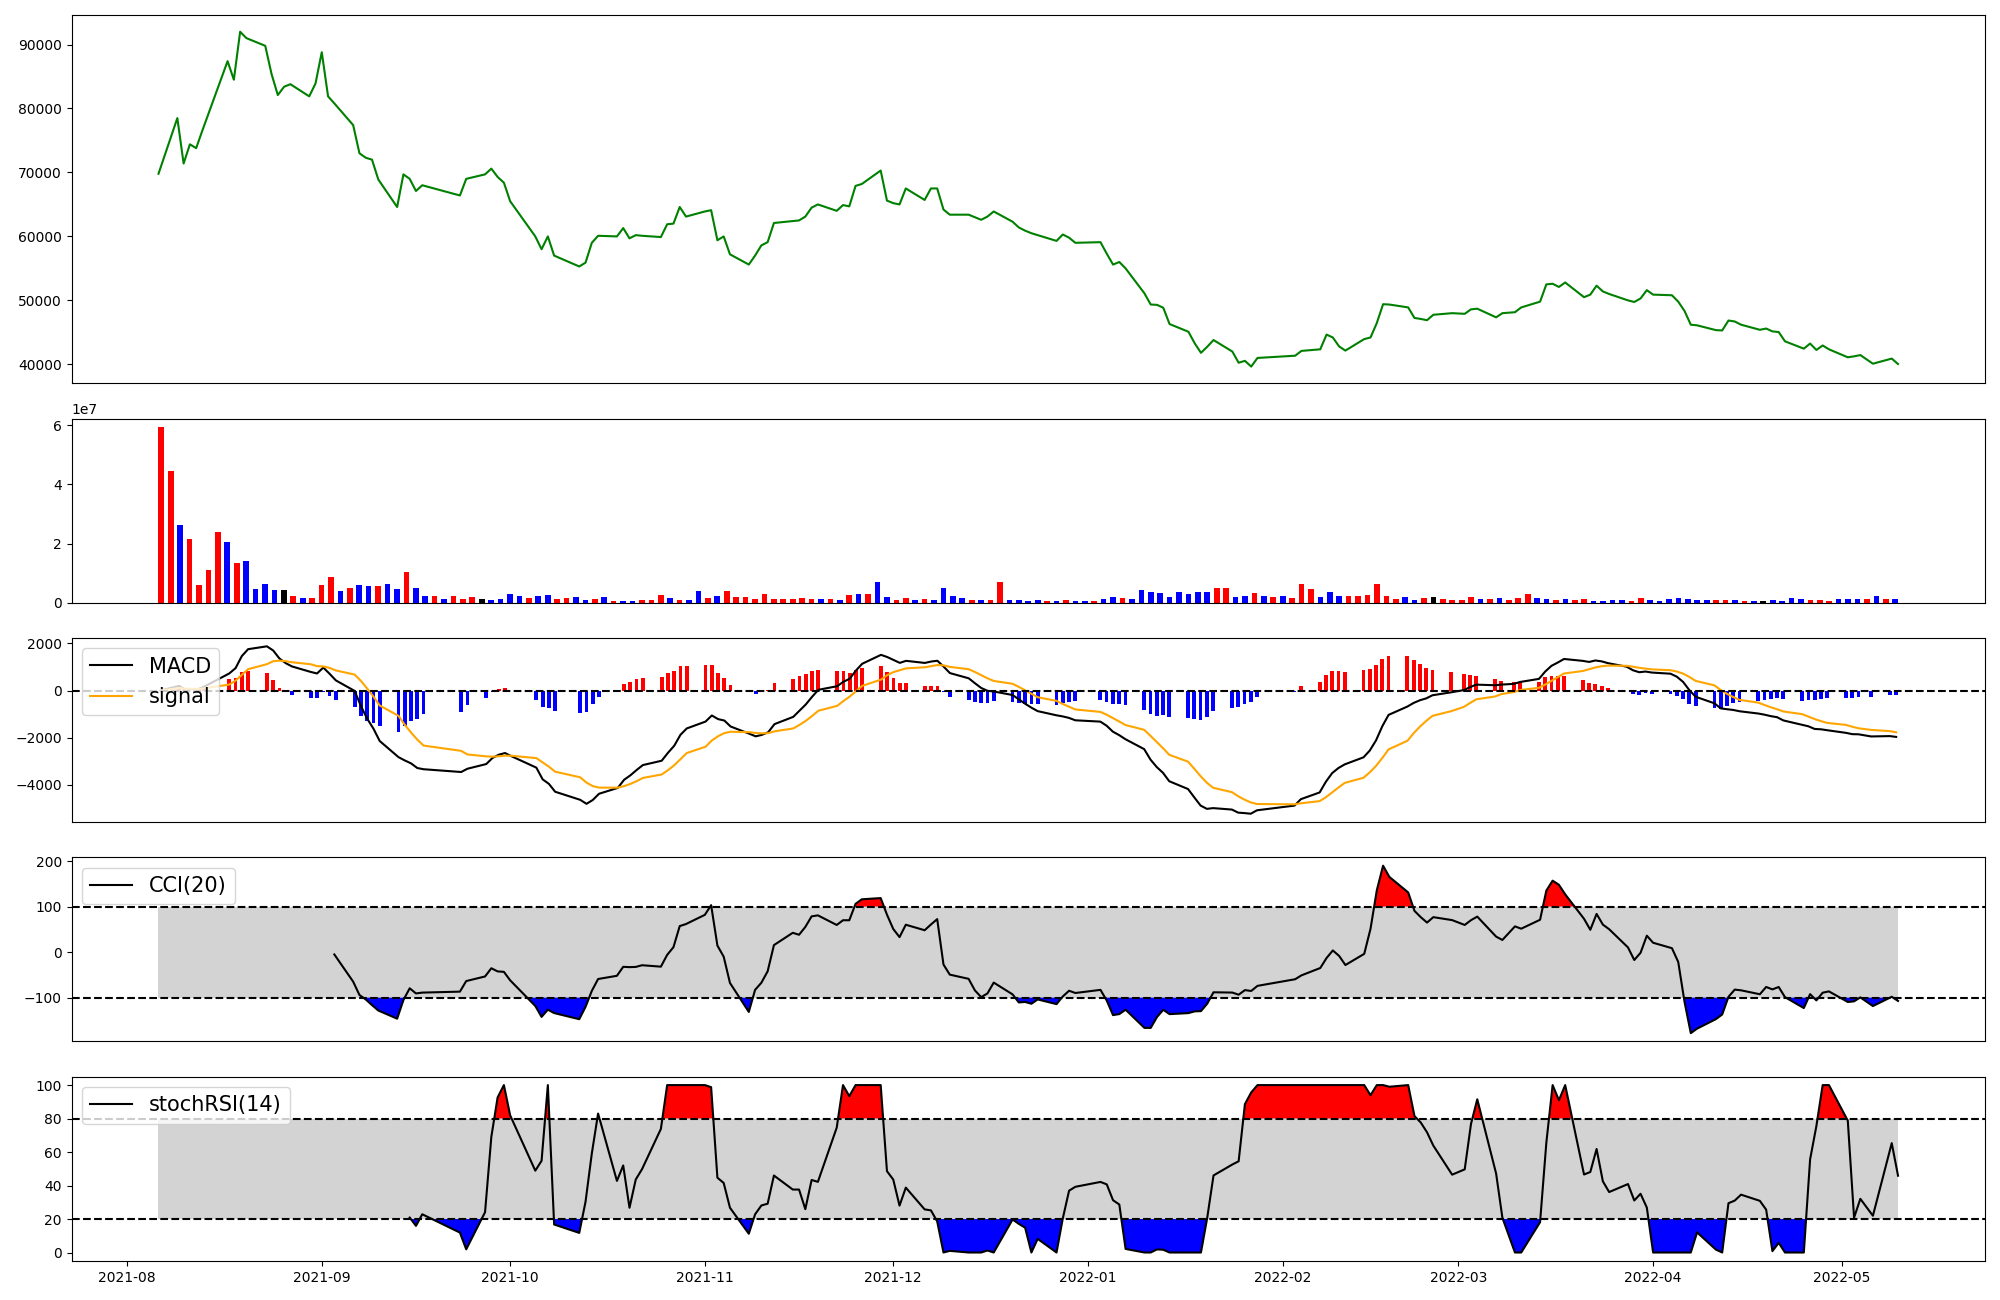This screenshot has width=2000, height=1300.
Task: Click the highest peak of the green price line
Action: (240, 33)
